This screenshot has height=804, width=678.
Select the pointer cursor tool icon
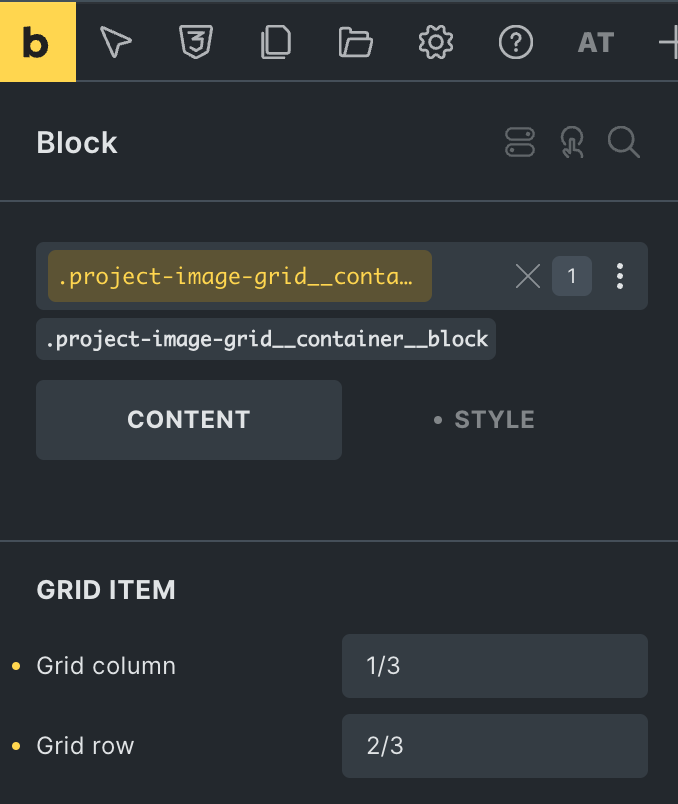(x=116, y=42)
